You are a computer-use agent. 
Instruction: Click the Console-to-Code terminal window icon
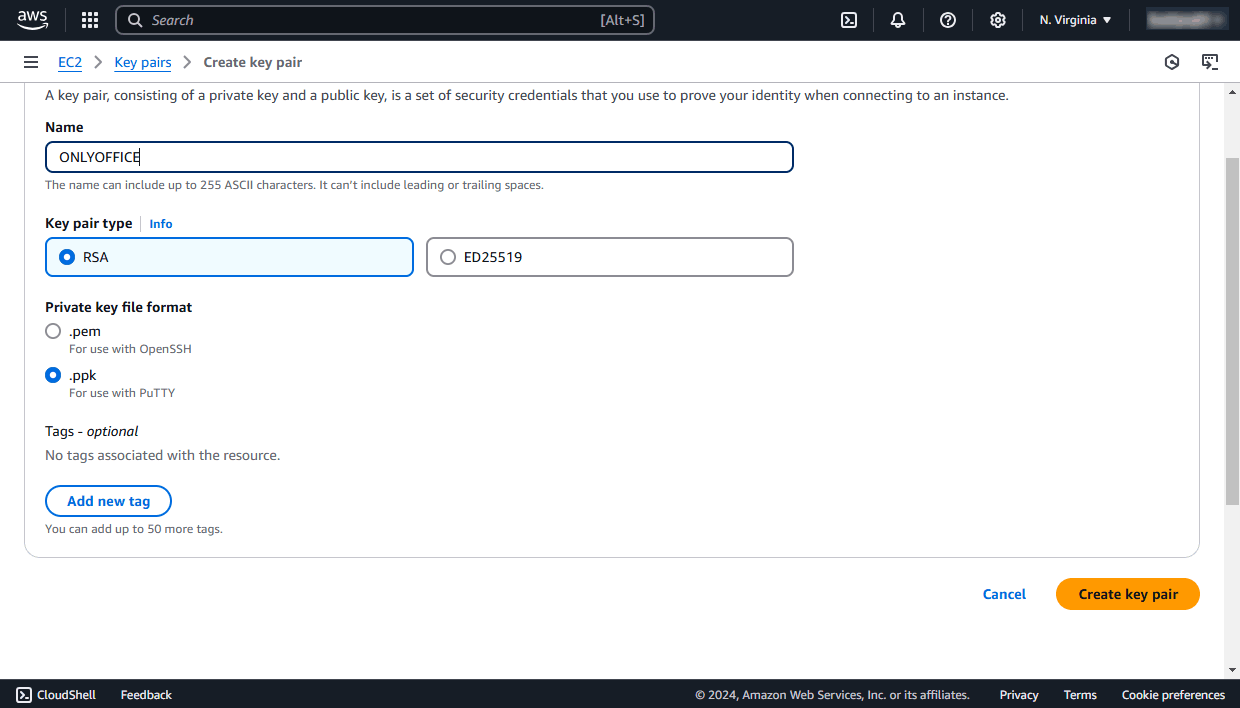click(x=1210, y=61)
